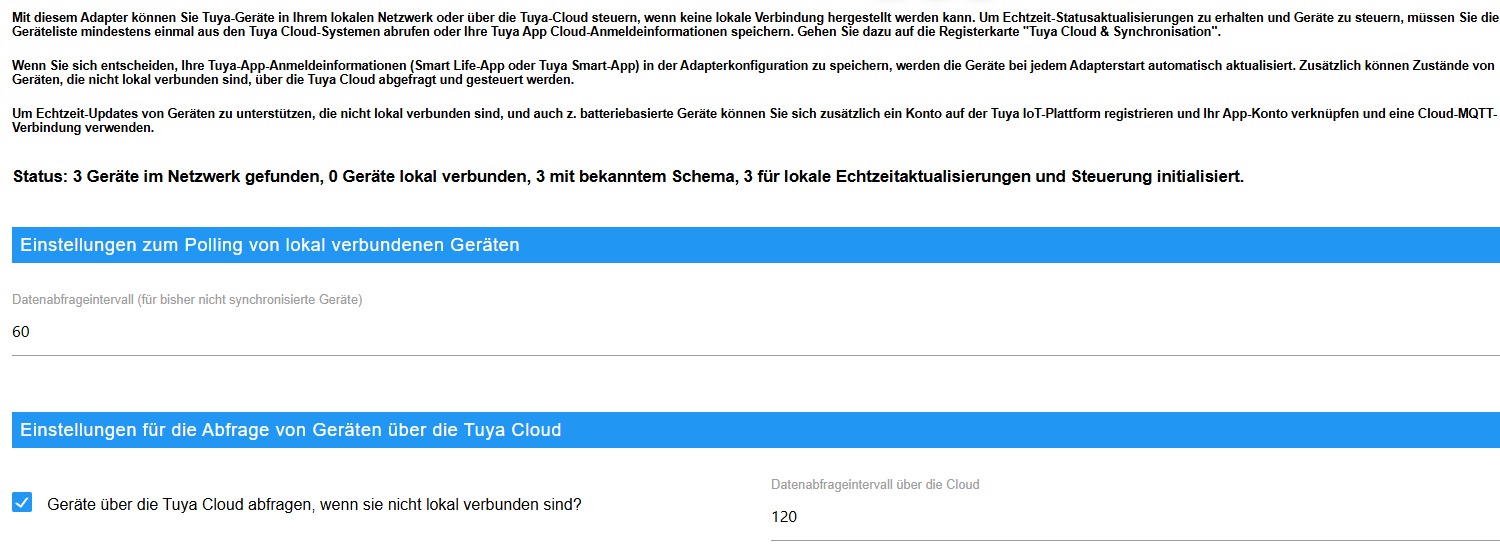The image size is (1500, 553).
Task: Click the 'Status: 3 Geräte im Netzwerk gefunden' line
Action: coord(628,177)
